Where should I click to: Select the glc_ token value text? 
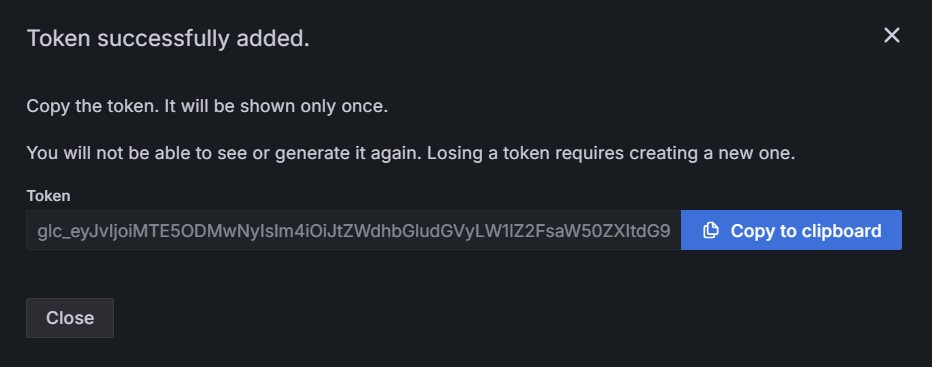pyautogui.click(x=354, y=231)
